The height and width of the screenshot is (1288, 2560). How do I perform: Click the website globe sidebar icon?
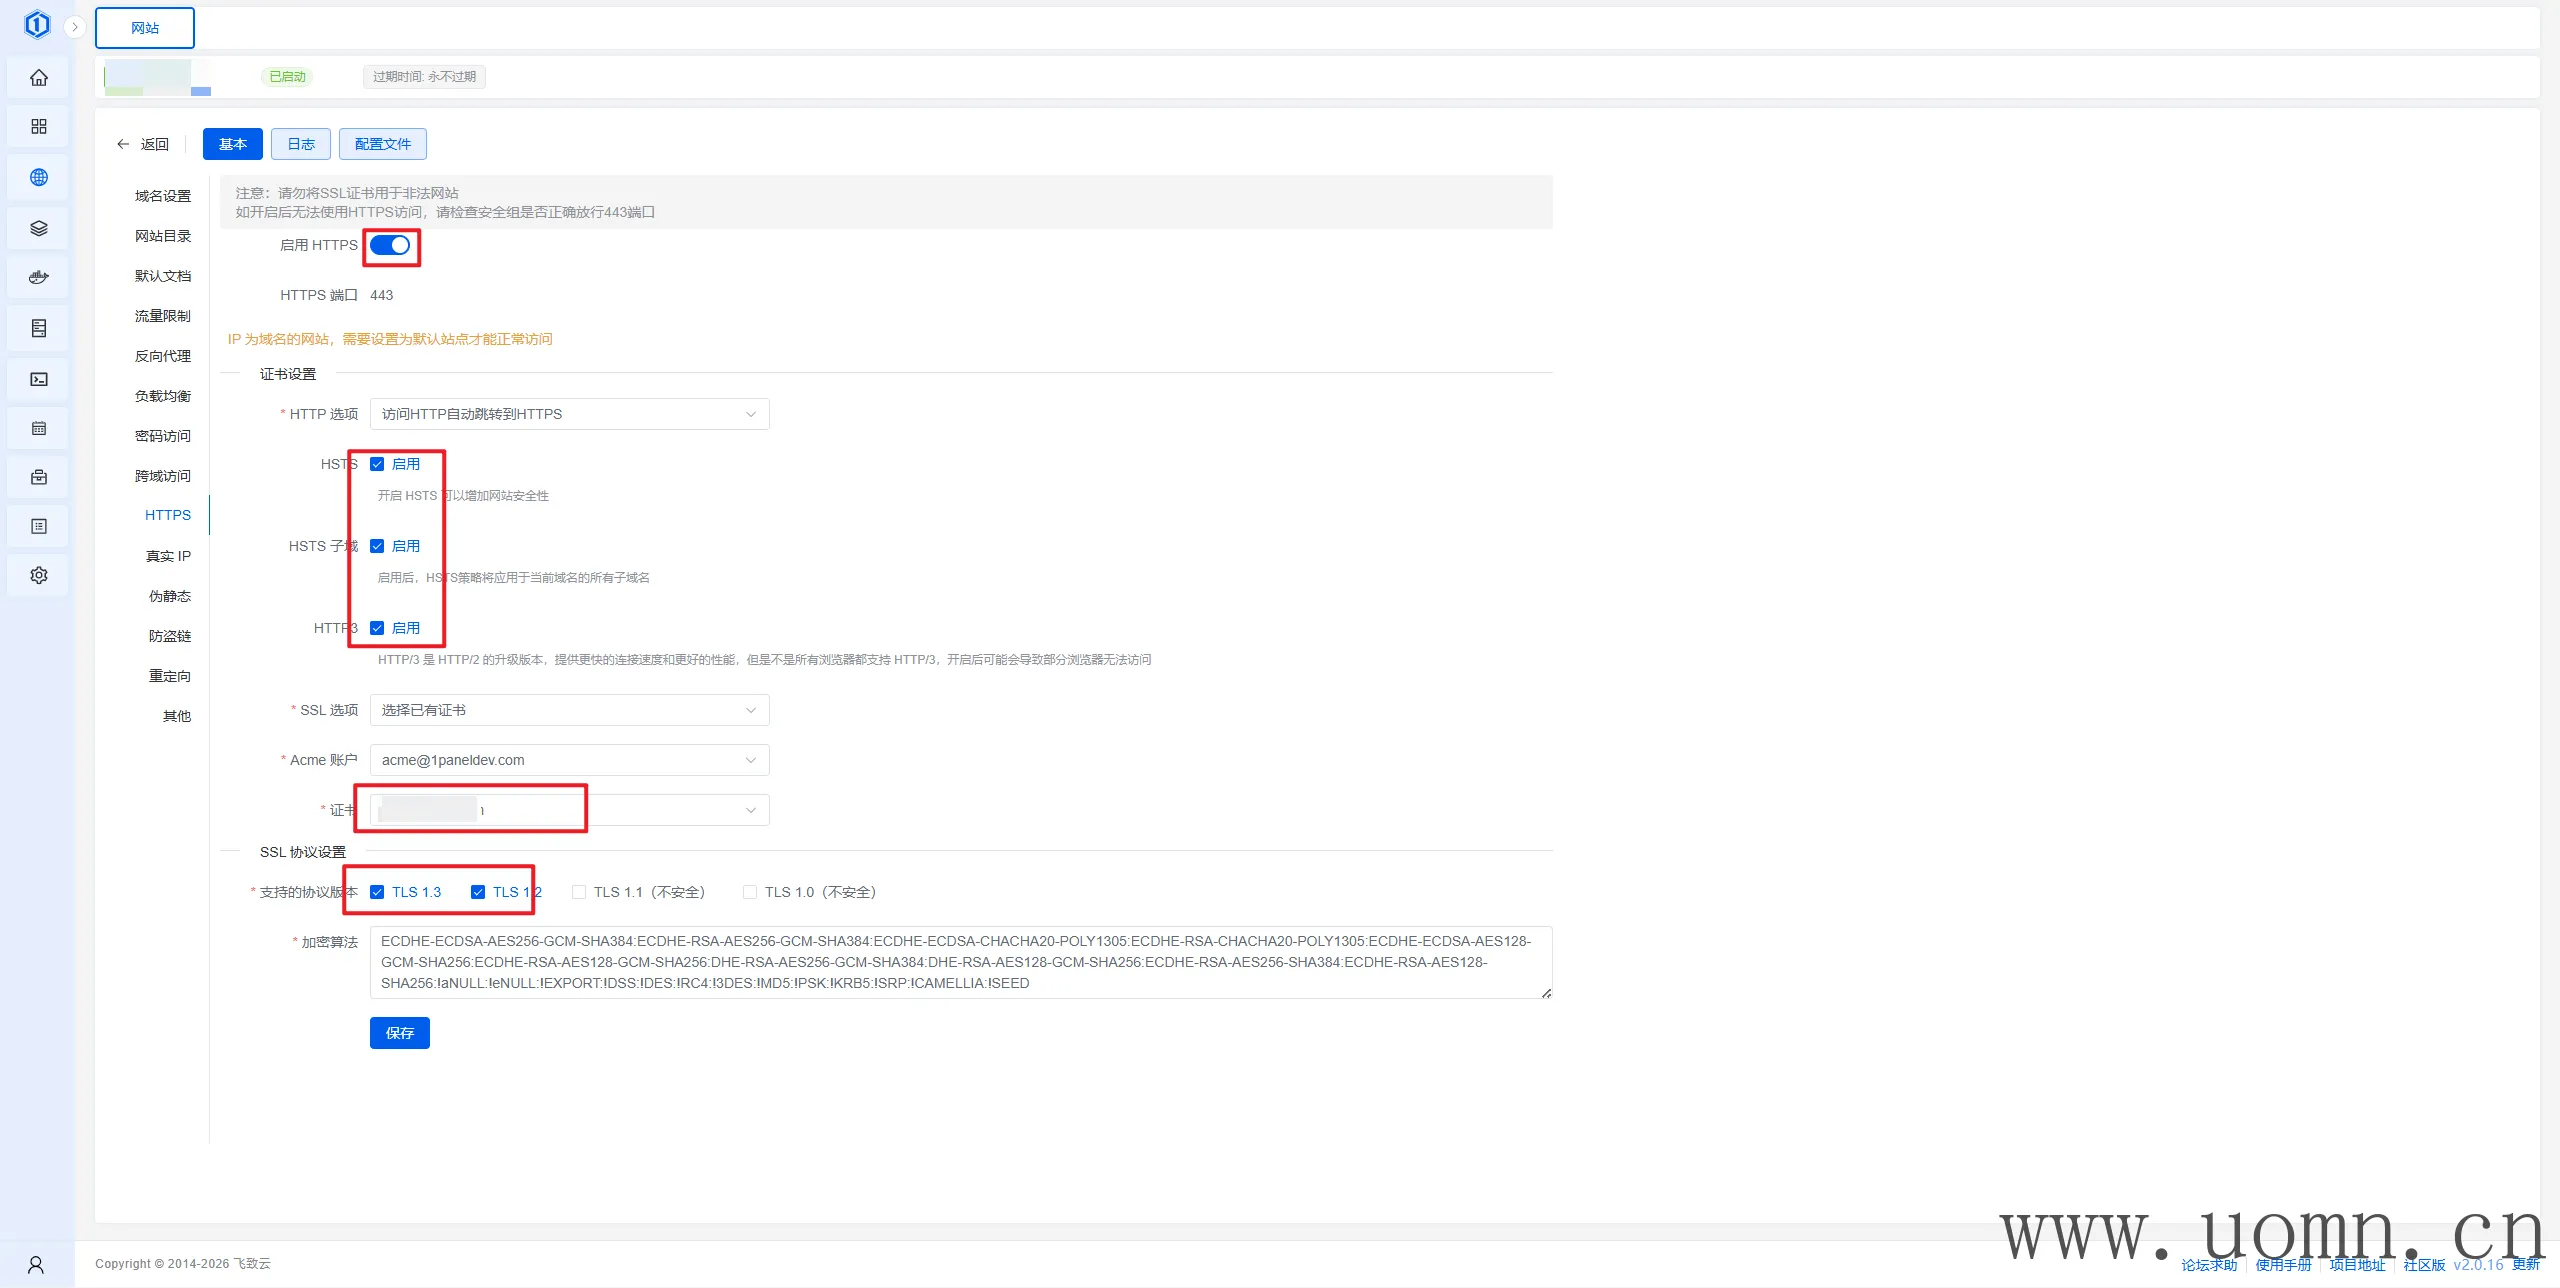click(39, 178)
